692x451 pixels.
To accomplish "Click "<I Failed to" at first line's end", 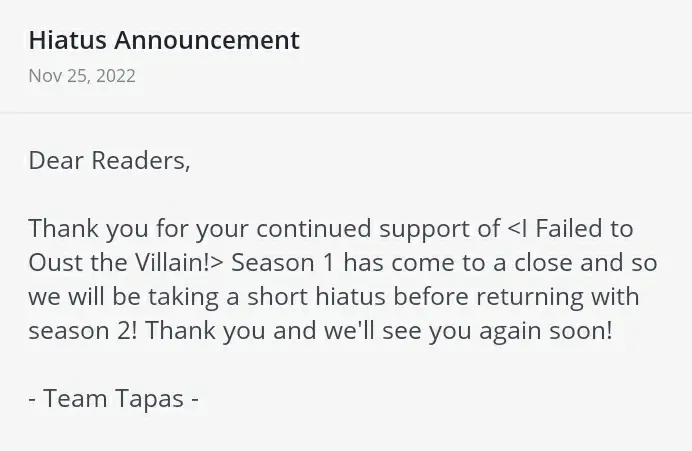I will pyautogui.click(x=570, y=228).
